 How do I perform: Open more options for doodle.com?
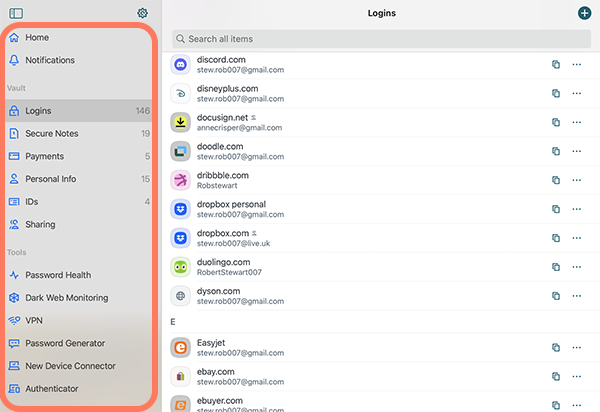577,151
